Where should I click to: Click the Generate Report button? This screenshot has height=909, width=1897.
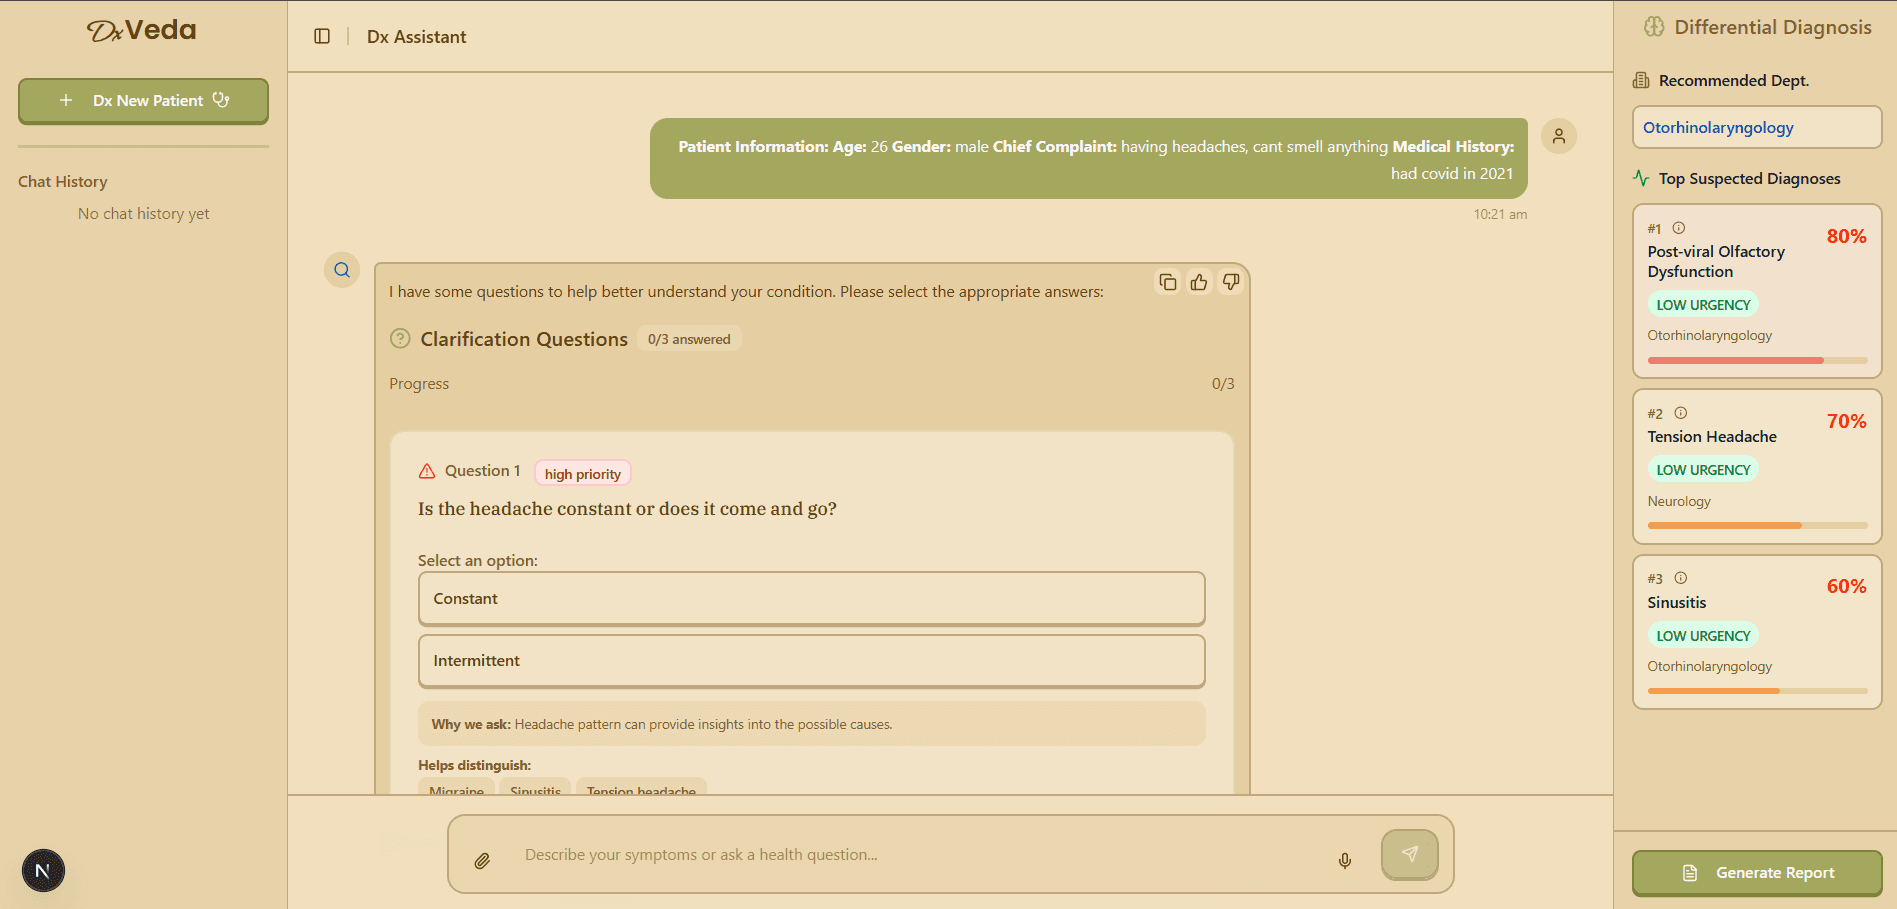(x=1757, y=873)
